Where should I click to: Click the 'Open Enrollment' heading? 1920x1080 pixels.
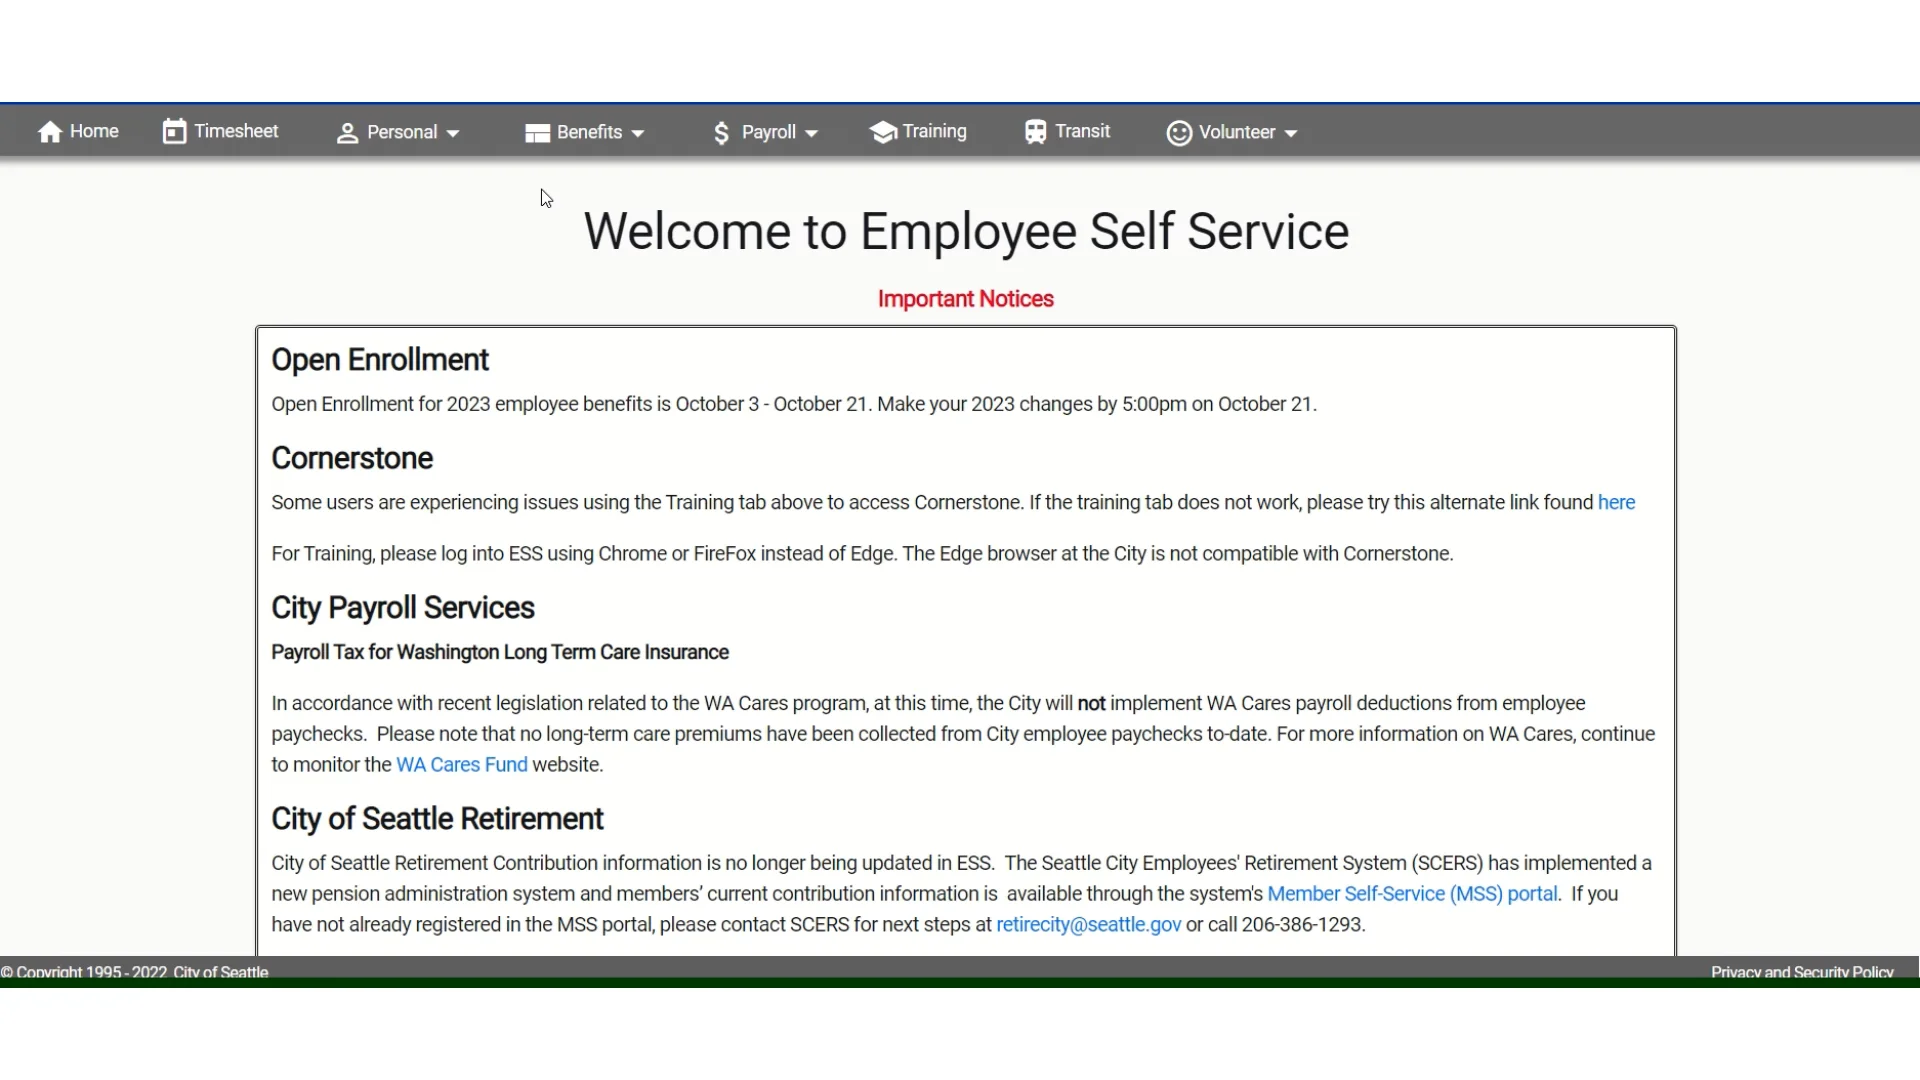click(x=380, y=360)
